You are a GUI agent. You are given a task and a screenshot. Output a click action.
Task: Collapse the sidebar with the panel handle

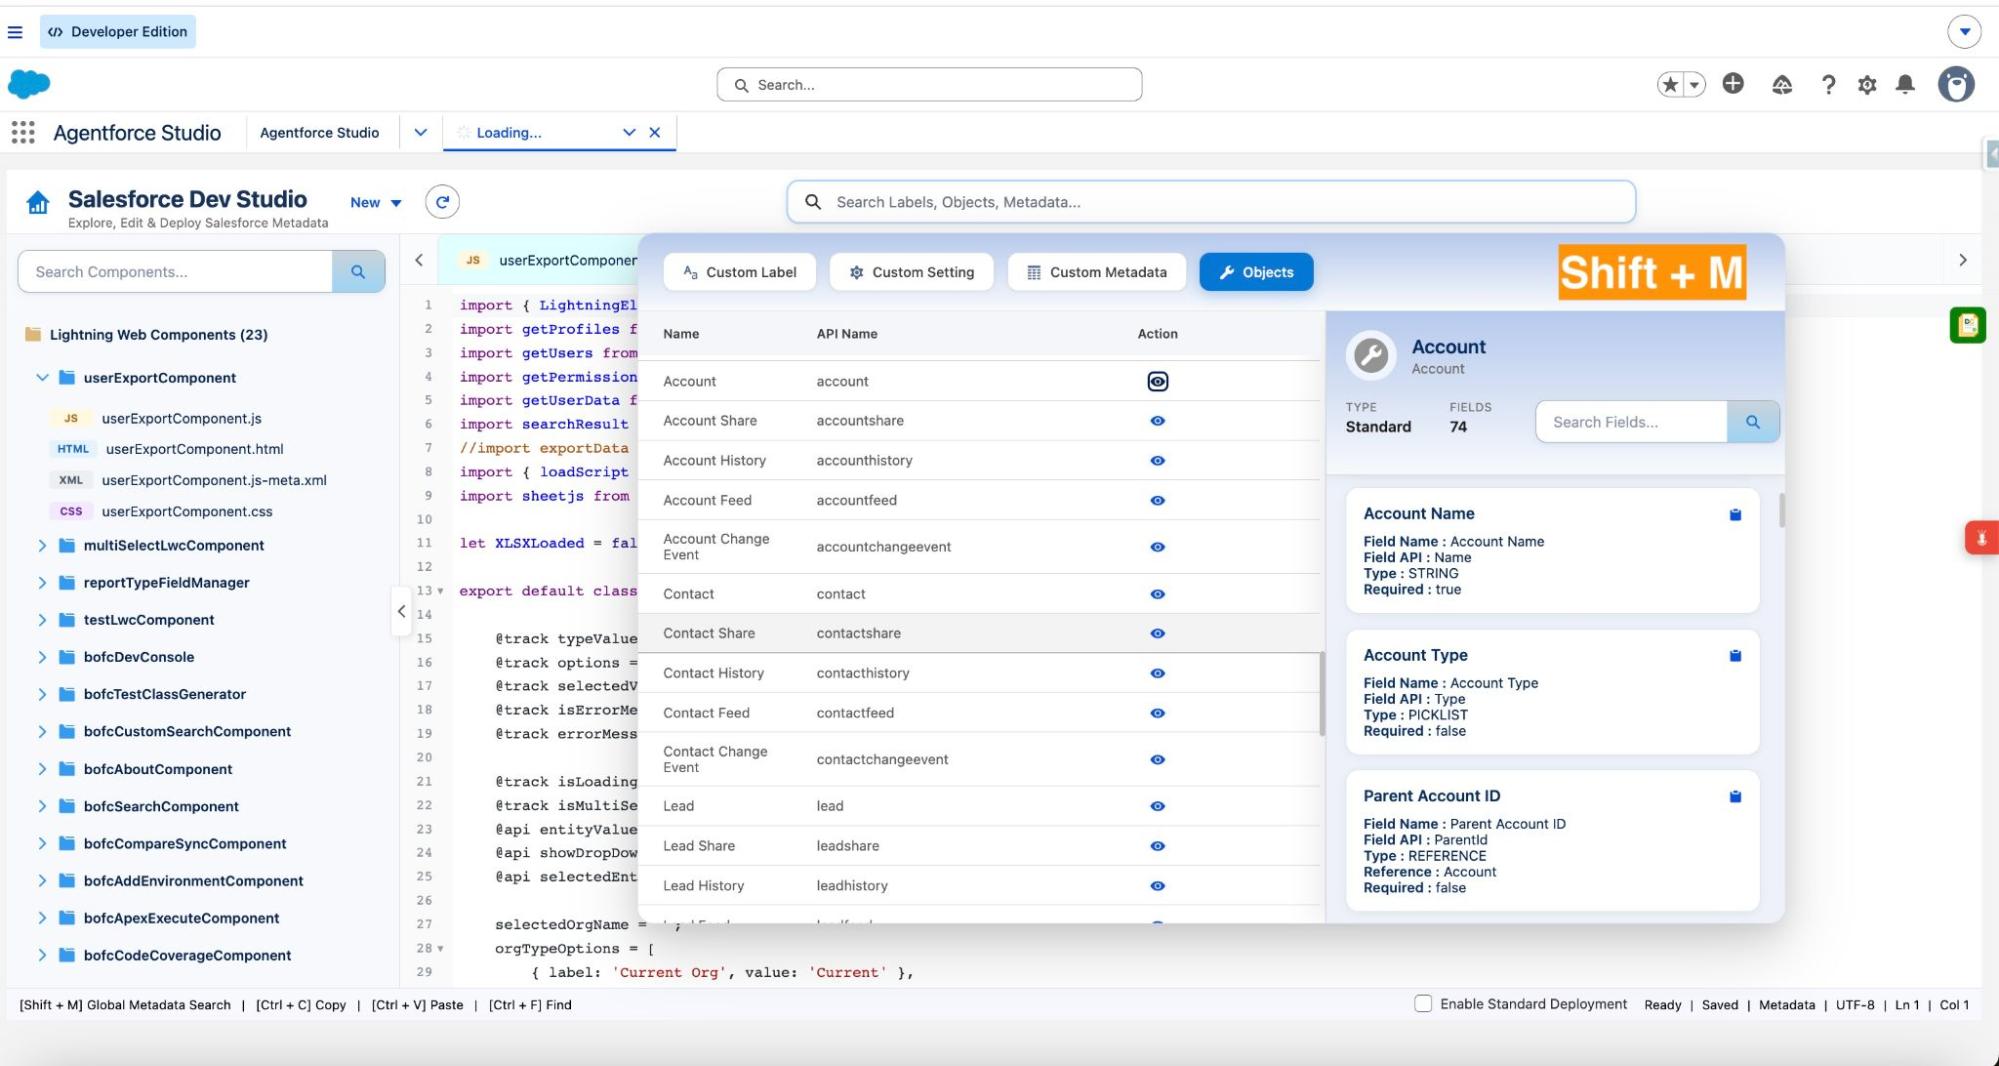401,611
